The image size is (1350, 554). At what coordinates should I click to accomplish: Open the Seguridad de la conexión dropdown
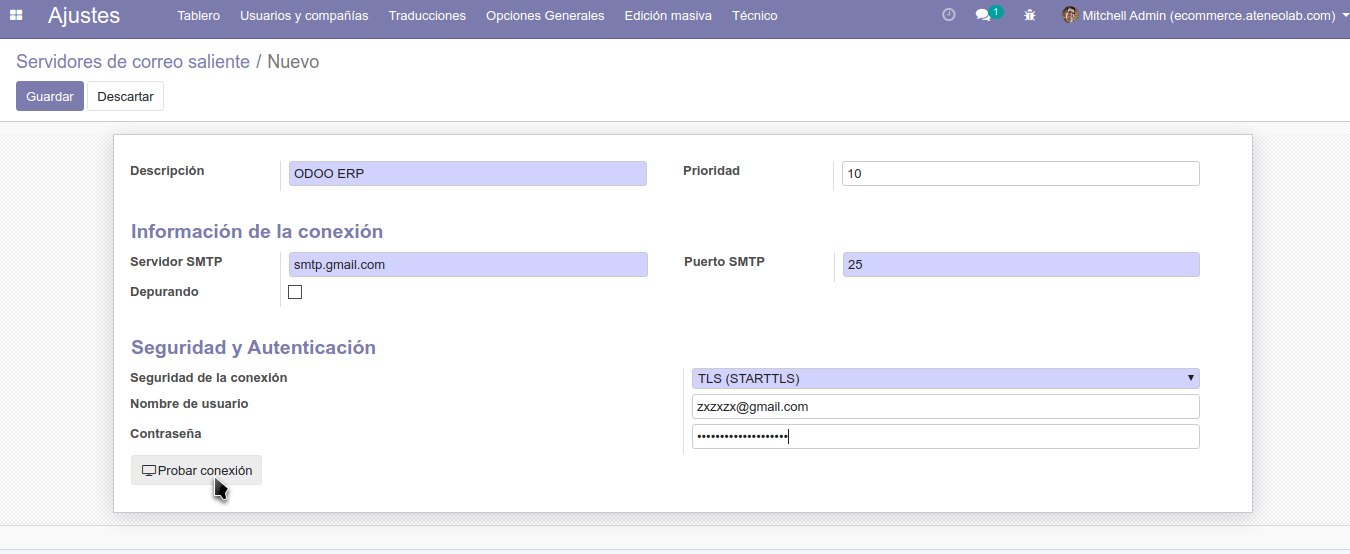point(945,378)
